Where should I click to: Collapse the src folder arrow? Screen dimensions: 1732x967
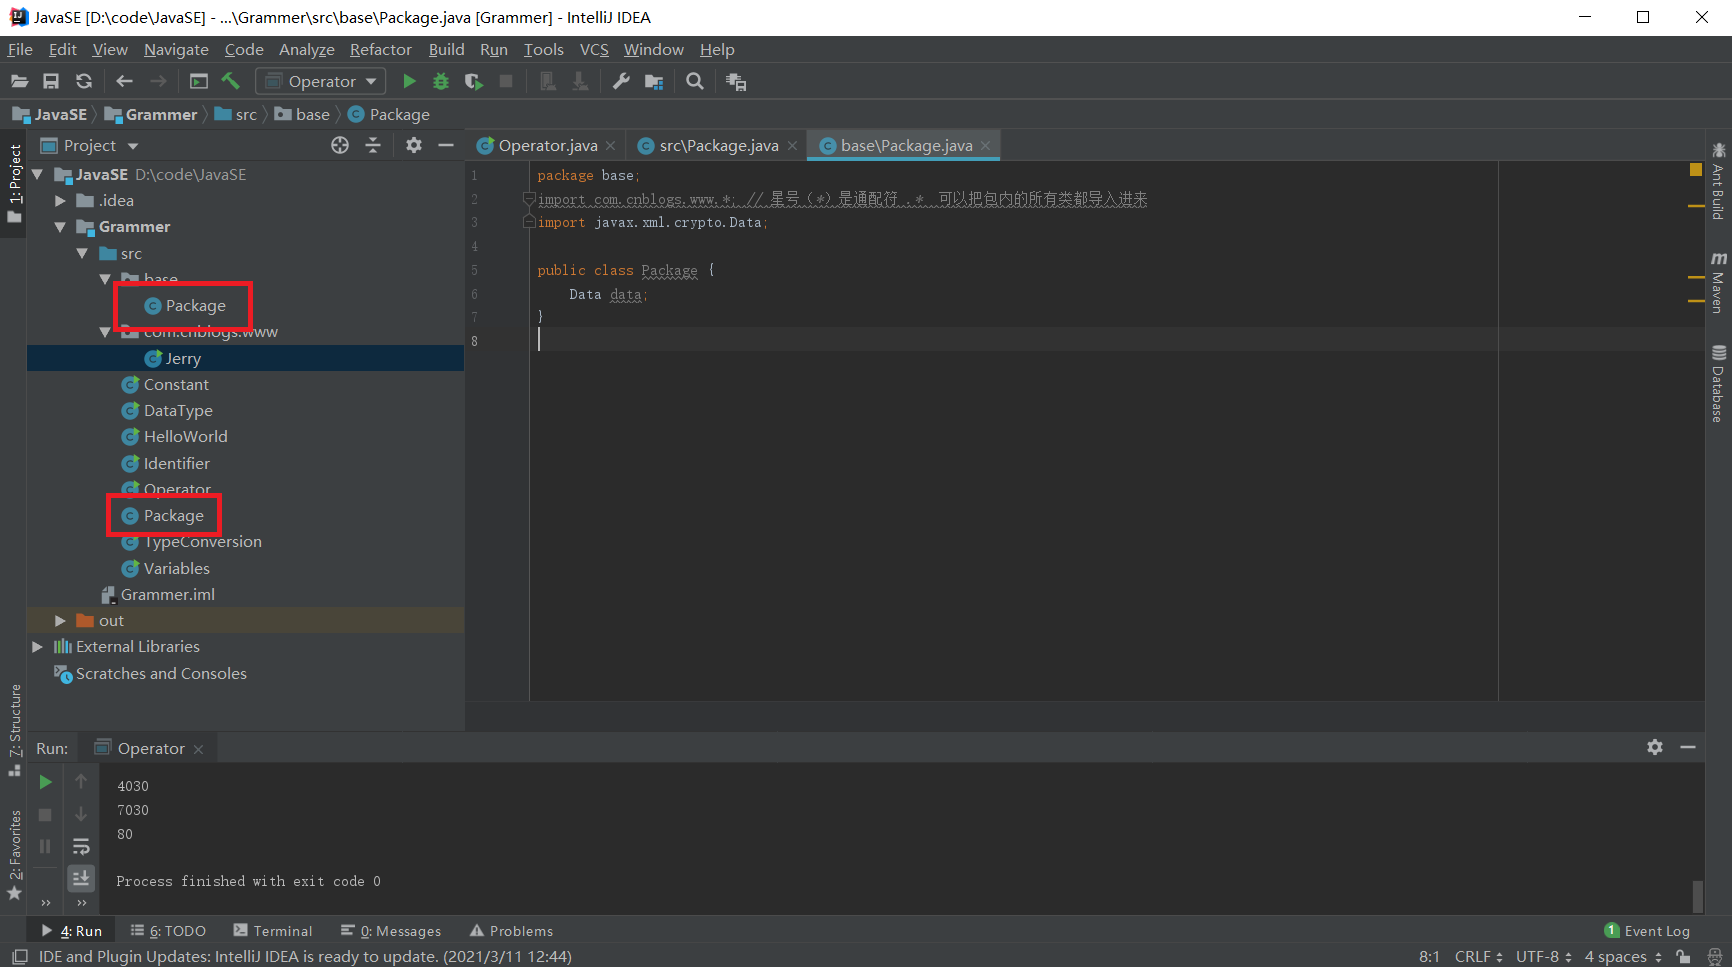pos(82,254)
